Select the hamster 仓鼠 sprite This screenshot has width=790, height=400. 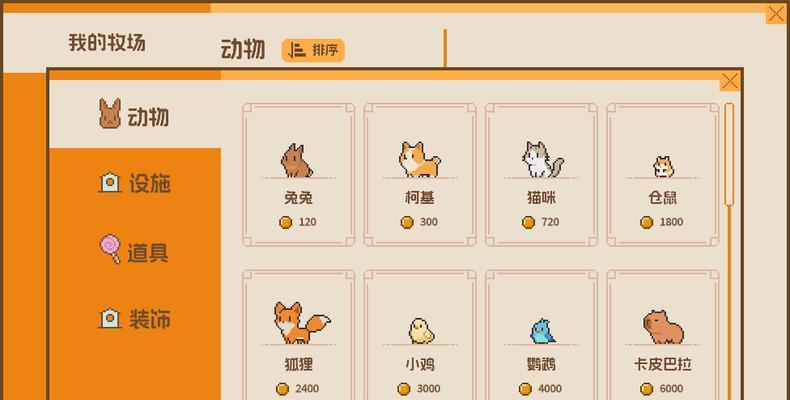(x=664, y=167)
